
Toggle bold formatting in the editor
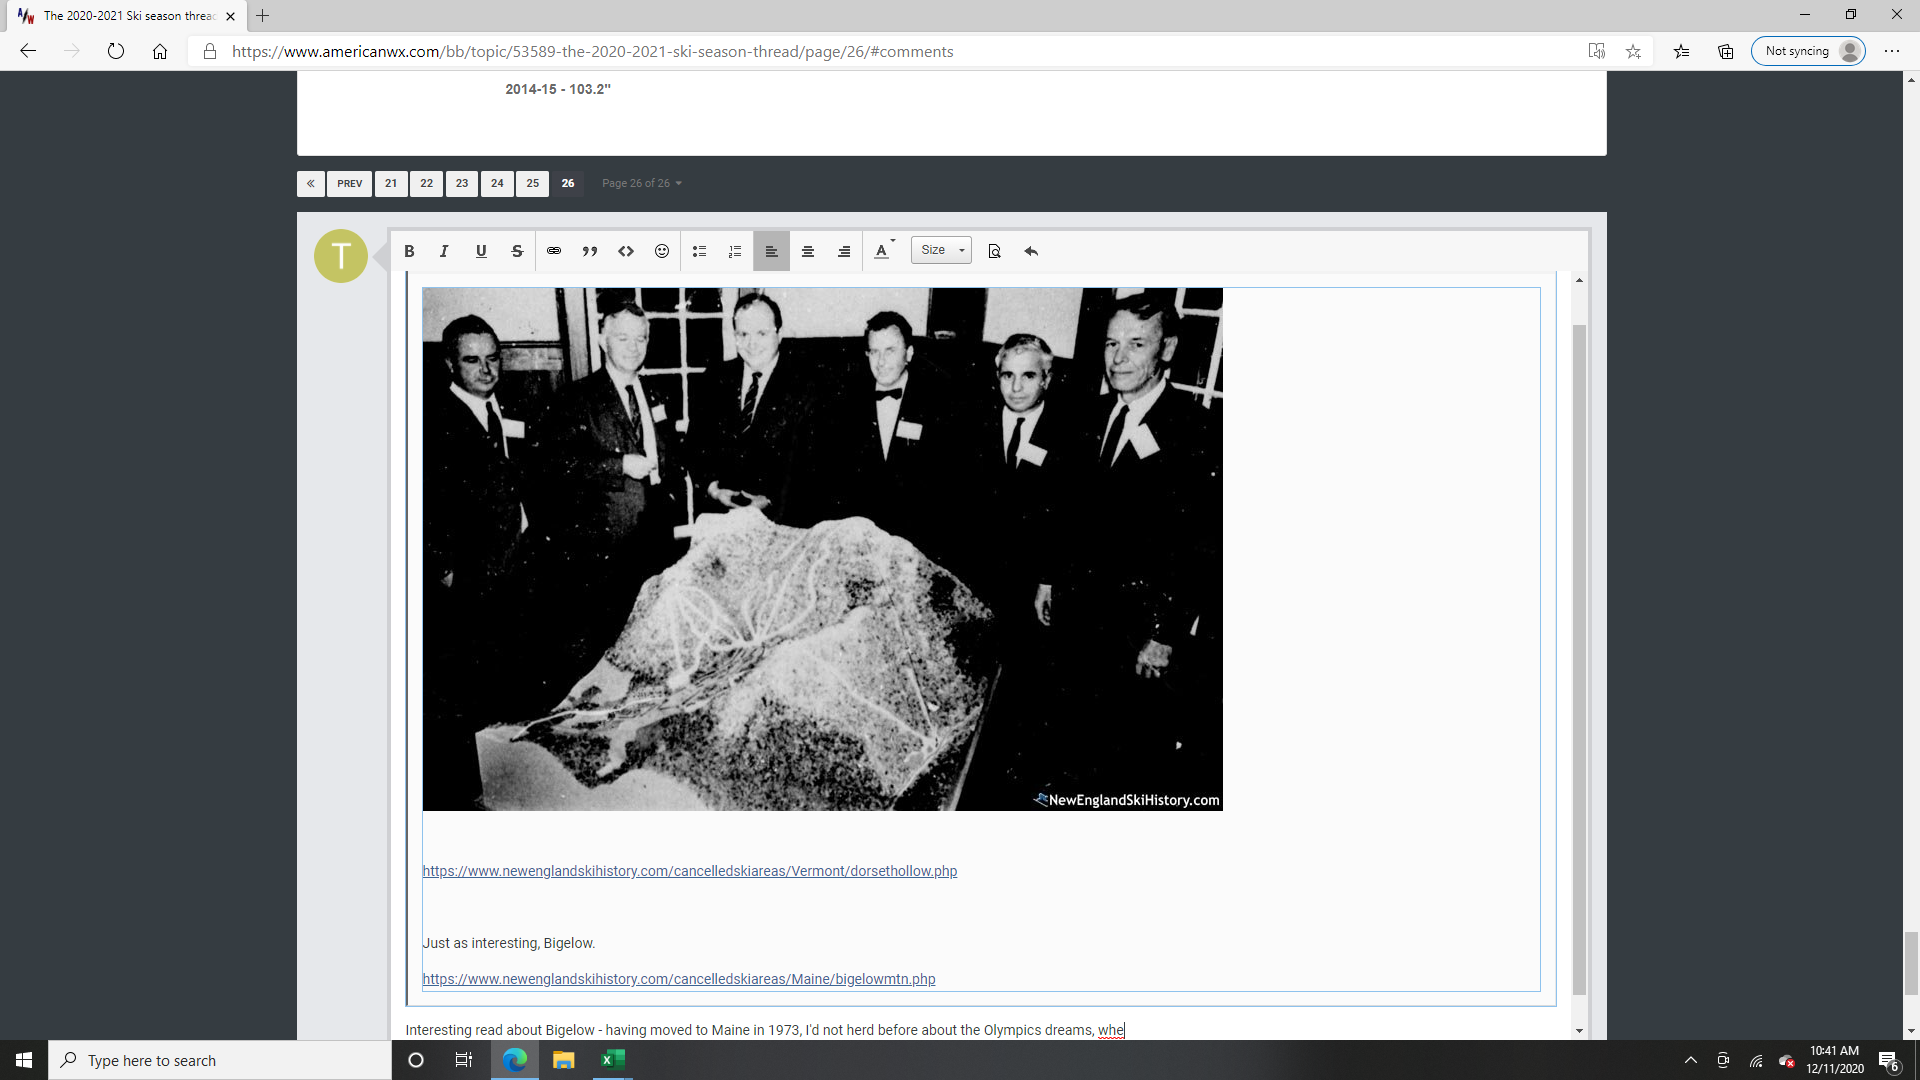coord(409,251)
